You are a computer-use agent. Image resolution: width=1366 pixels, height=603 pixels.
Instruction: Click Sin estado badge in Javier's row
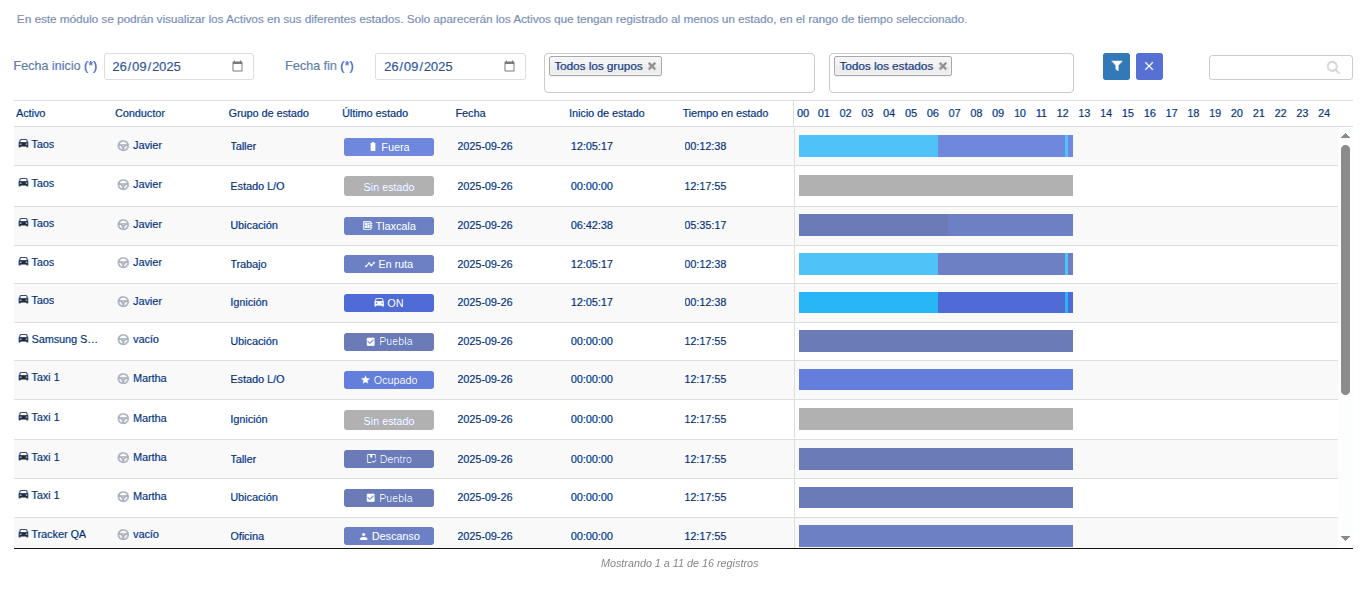[x=389, y=186]
